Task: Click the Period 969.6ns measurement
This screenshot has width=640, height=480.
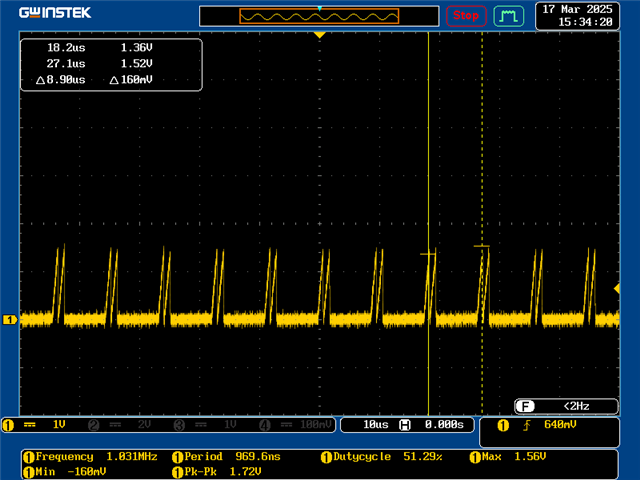Action: [227, 457]
